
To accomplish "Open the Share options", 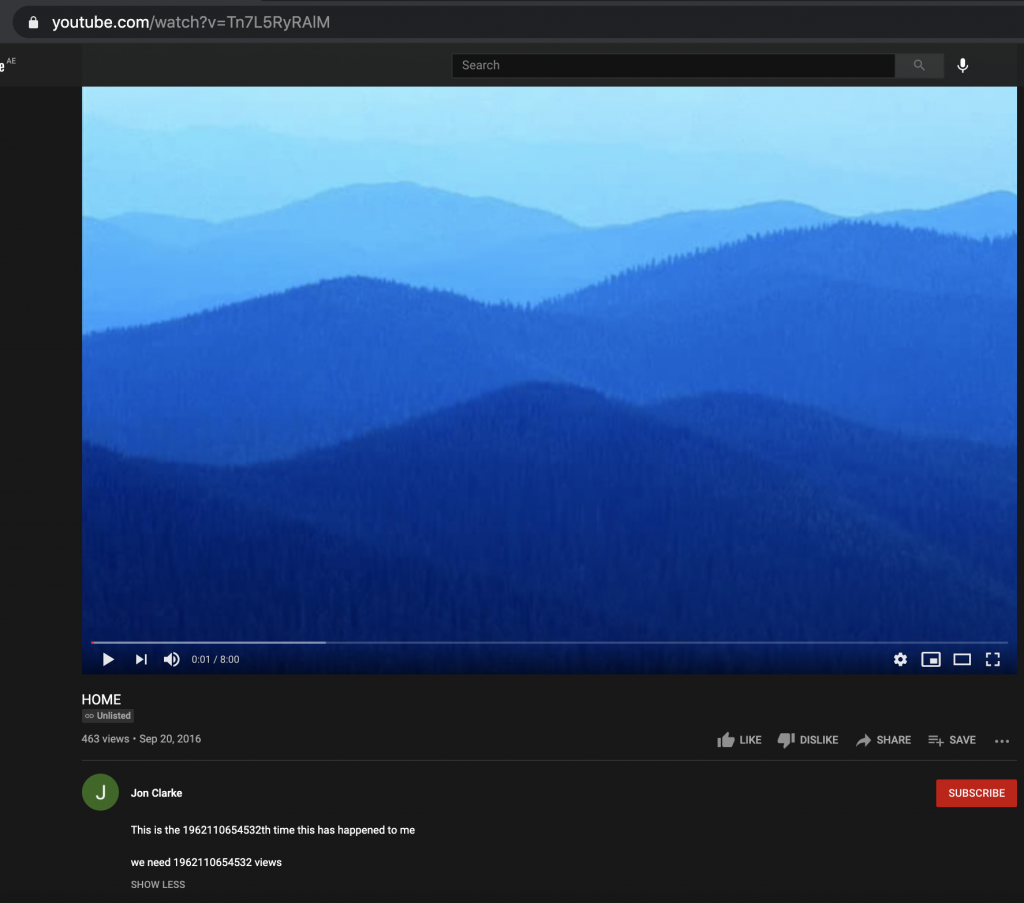I will (883, 740).
